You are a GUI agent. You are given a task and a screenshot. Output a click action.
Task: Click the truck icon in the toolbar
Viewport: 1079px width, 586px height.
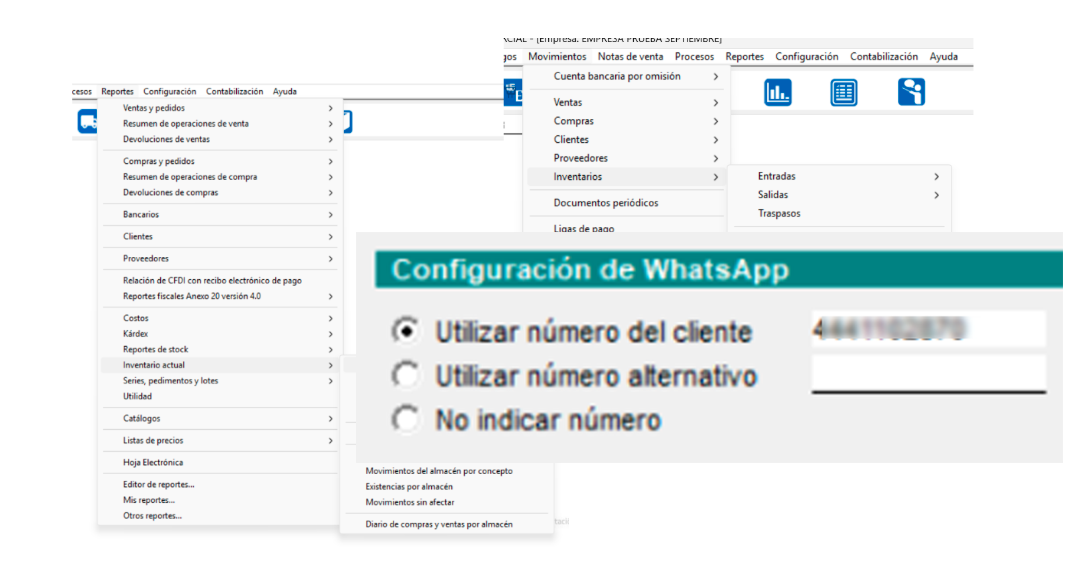pyautogui.click(x=87, y=121)
